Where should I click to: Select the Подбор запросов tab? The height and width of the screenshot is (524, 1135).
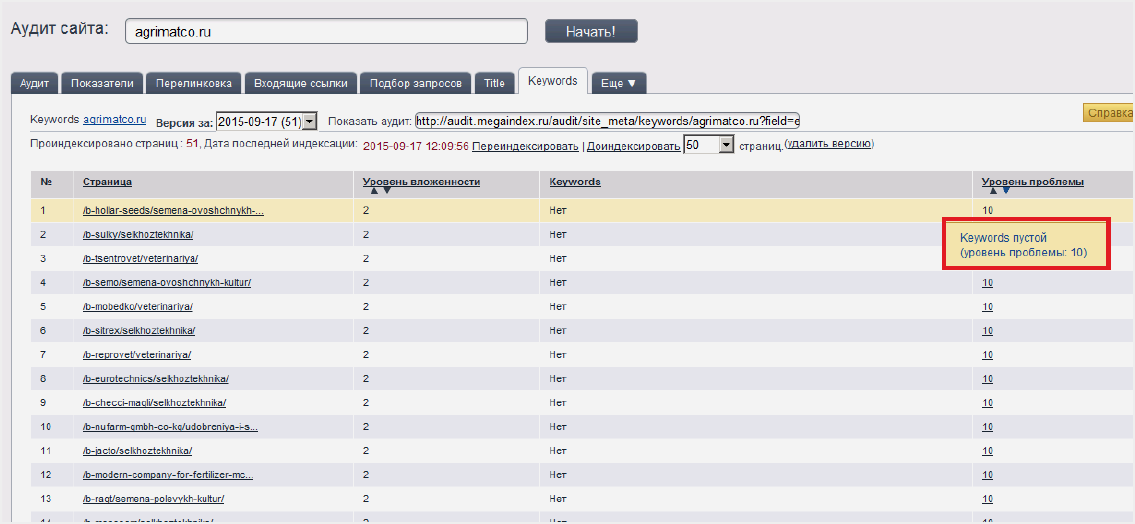click(415, 83)
